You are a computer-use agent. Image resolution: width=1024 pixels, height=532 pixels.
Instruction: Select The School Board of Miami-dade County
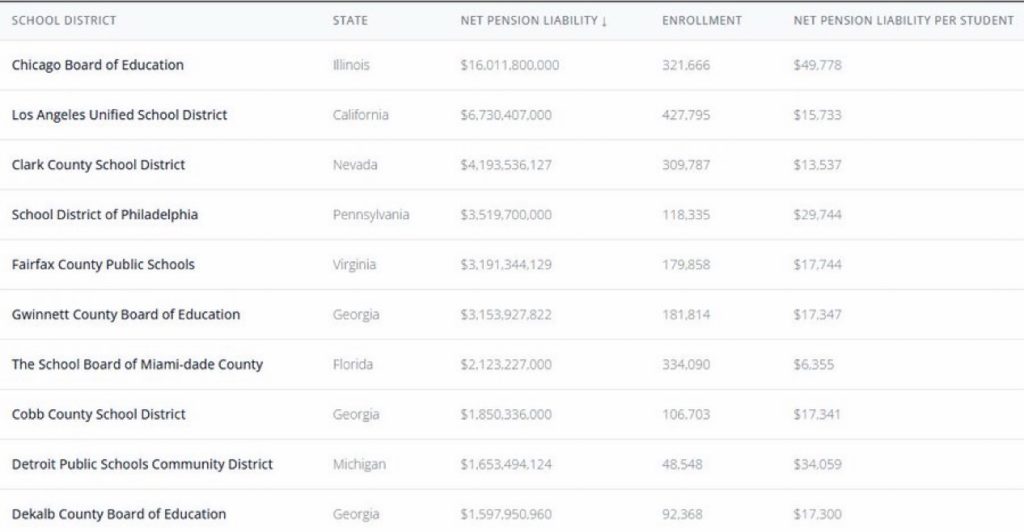[137, 365]
